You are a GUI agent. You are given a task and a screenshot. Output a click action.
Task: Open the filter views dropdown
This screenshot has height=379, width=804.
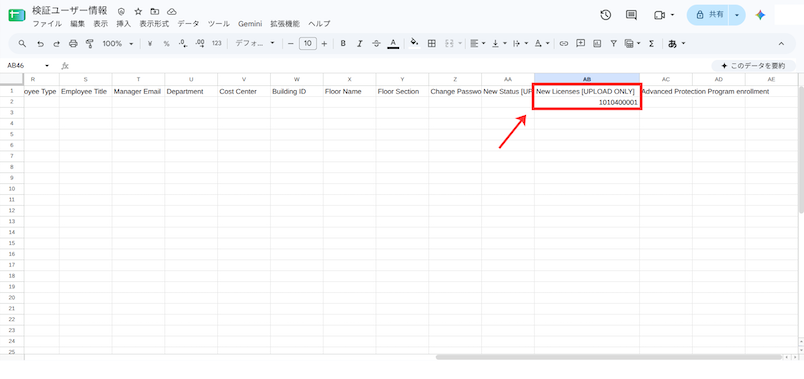(x=632, y=44)
